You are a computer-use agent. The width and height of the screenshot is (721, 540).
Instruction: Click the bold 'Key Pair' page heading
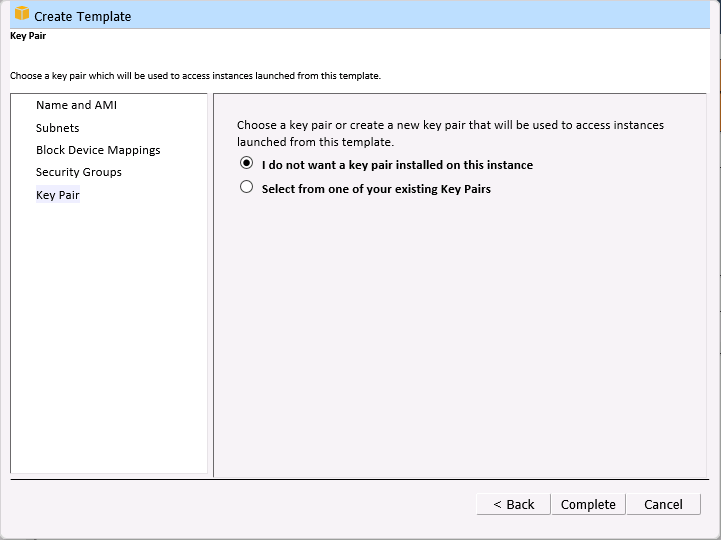28,36
